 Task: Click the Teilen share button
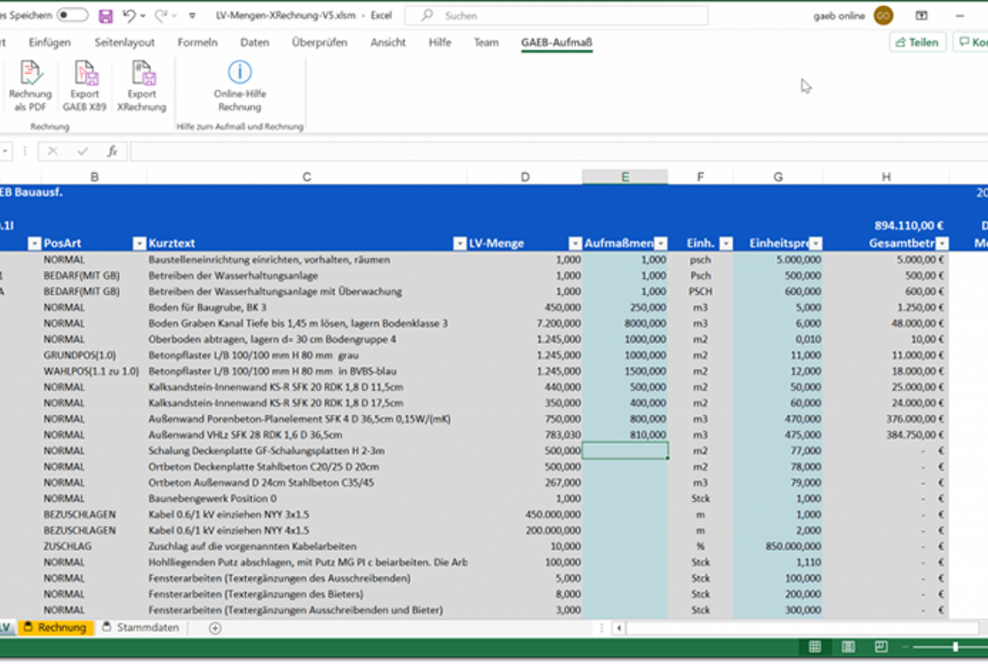point(917,42)
